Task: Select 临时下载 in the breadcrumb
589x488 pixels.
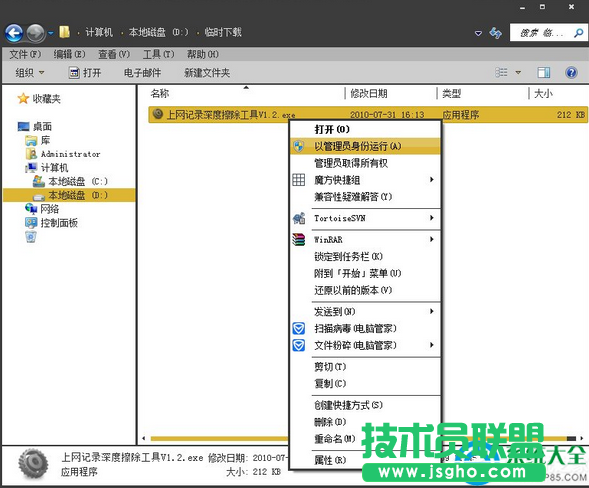Action: pos(223,32)
